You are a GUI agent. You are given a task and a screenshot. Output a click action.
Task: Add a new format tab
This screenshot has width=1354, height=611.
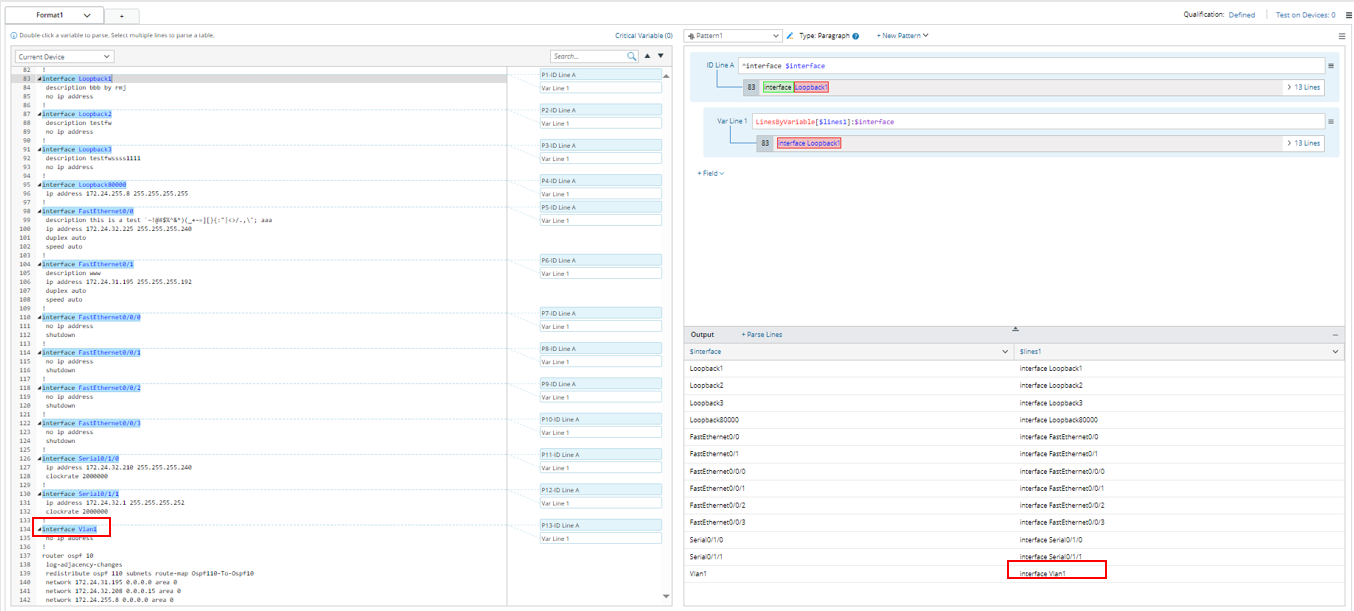pos(121,16)
